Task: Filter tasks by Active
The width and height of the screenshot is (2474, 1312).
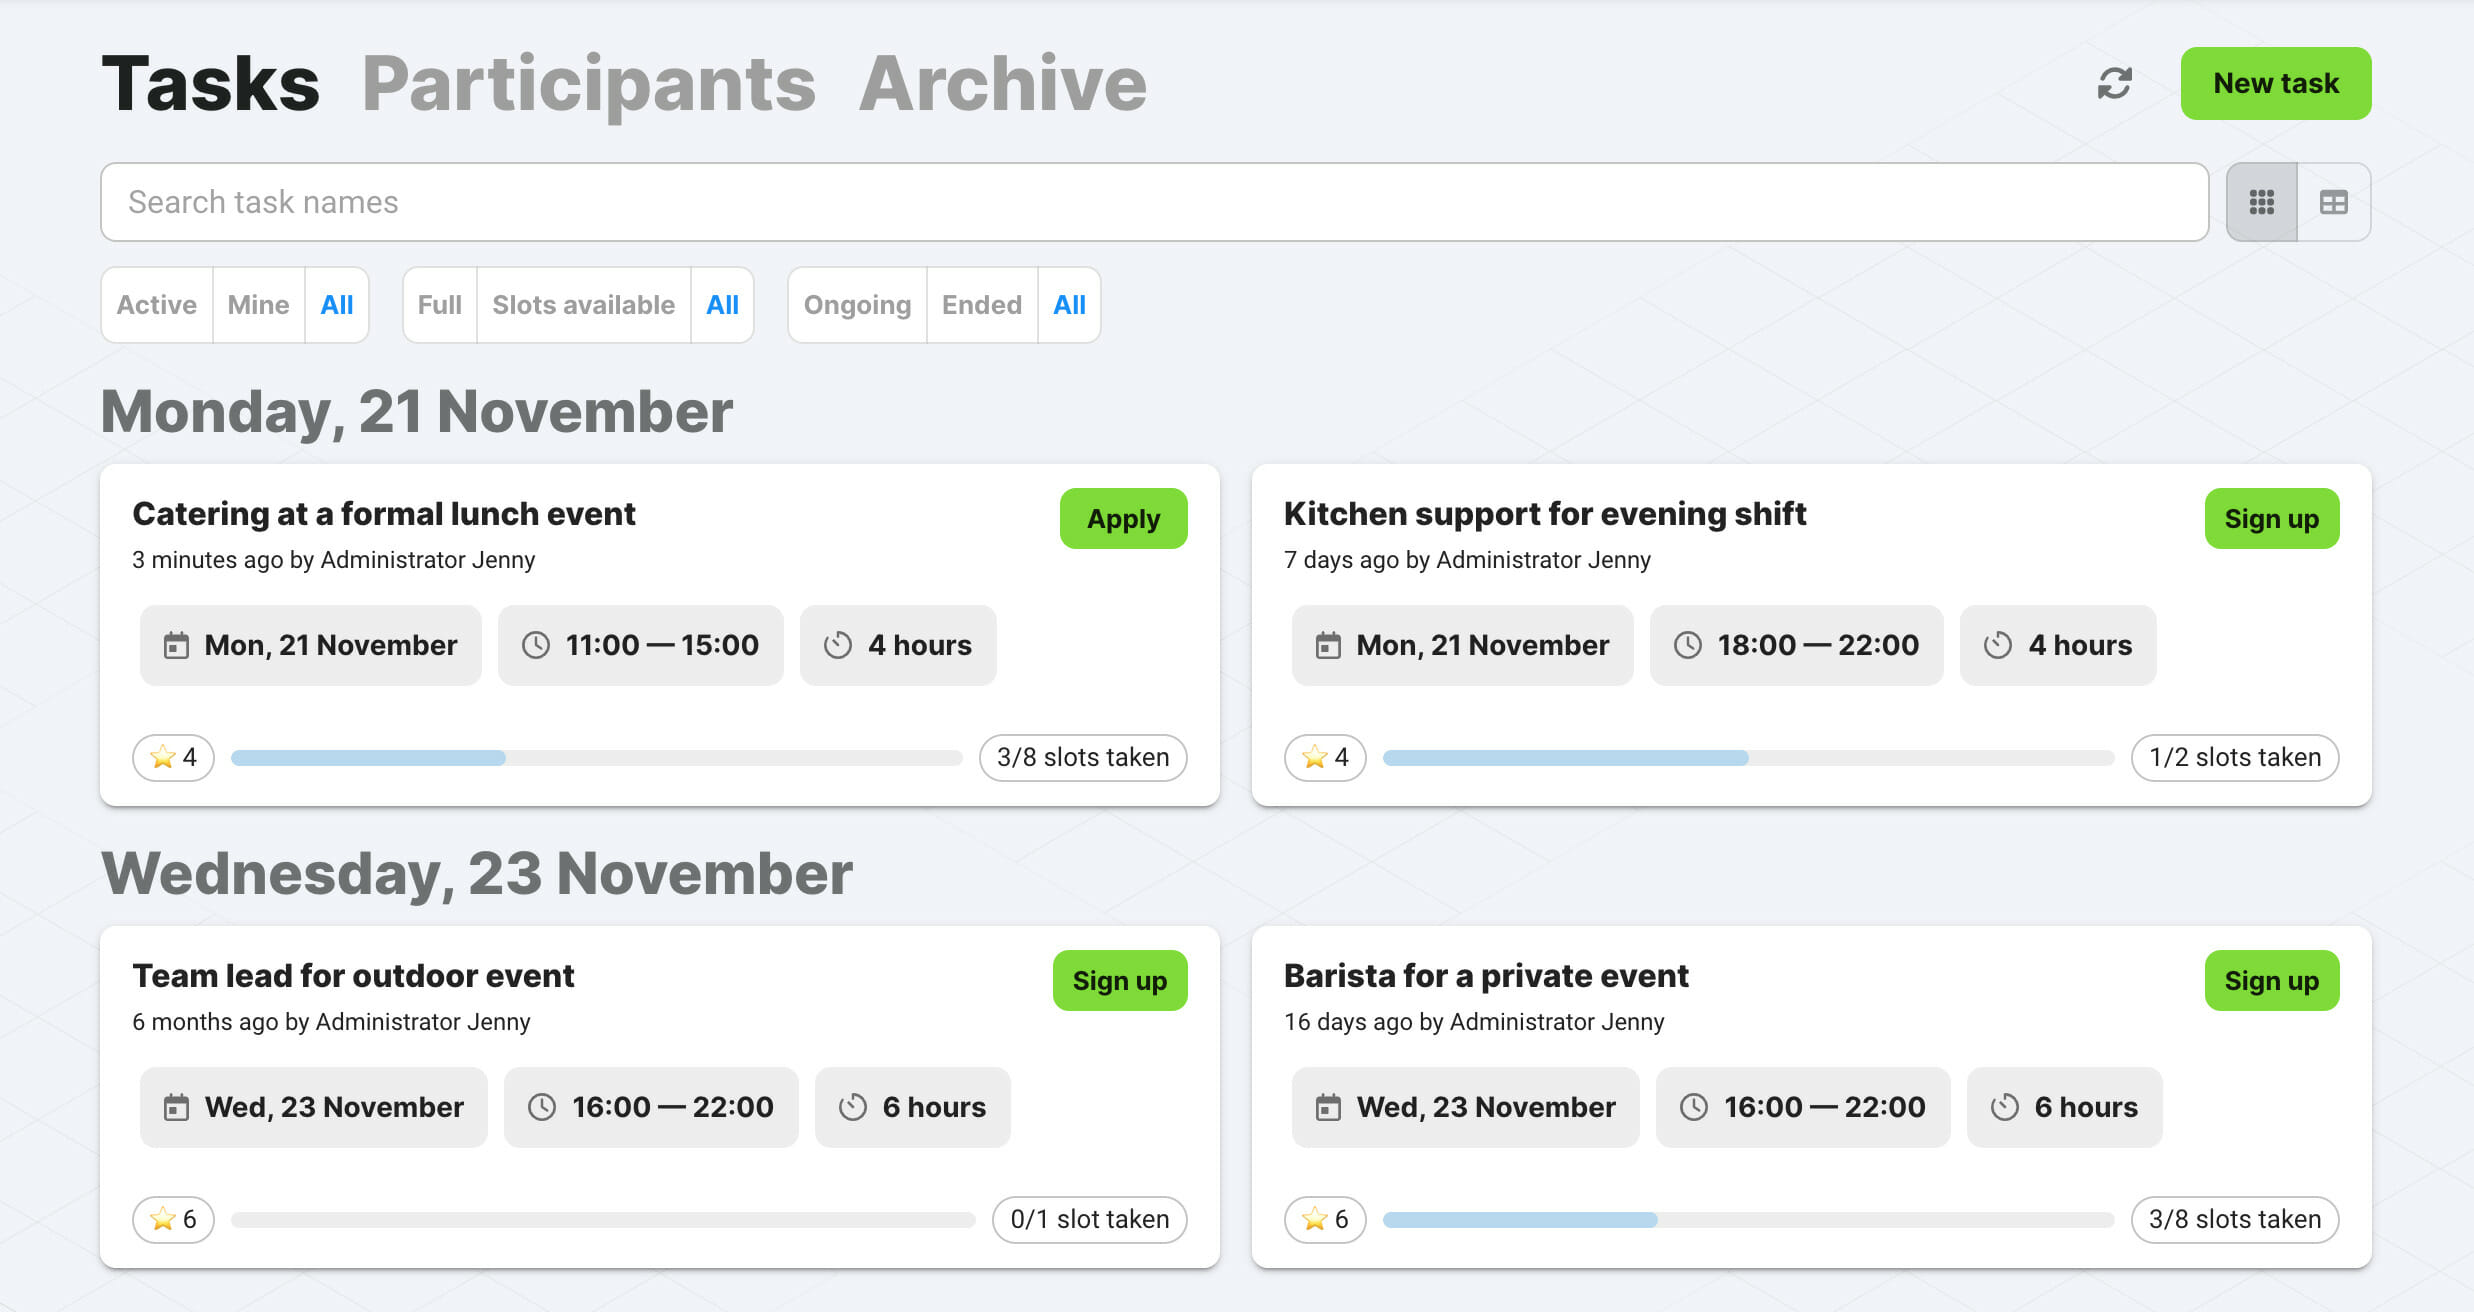Action: pos(156,305)
